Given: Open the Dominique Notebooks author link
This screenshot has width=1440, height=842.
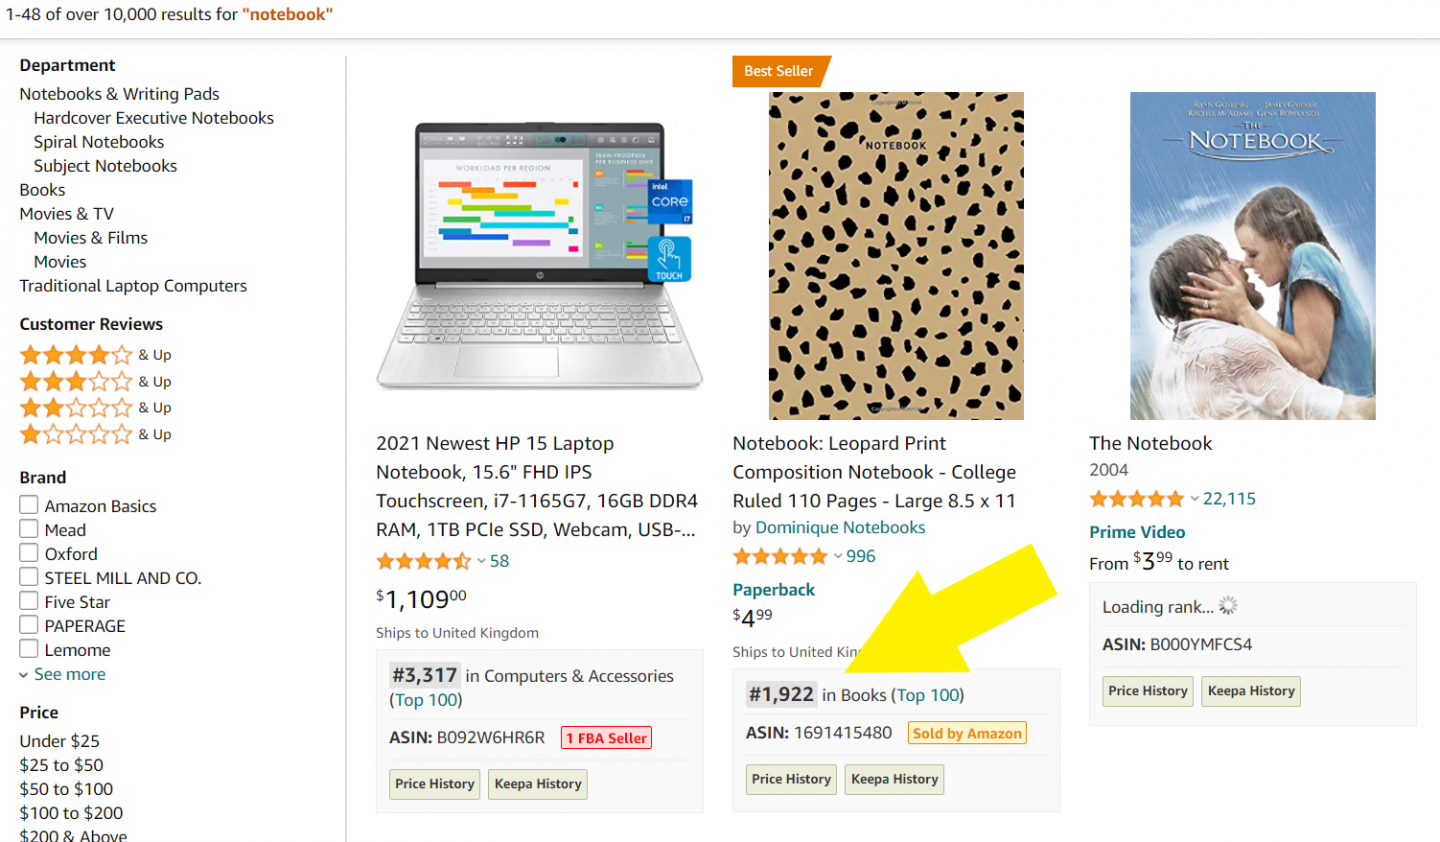Looking at the screenshot, I should pyautogui.click(x=840, y=528).
